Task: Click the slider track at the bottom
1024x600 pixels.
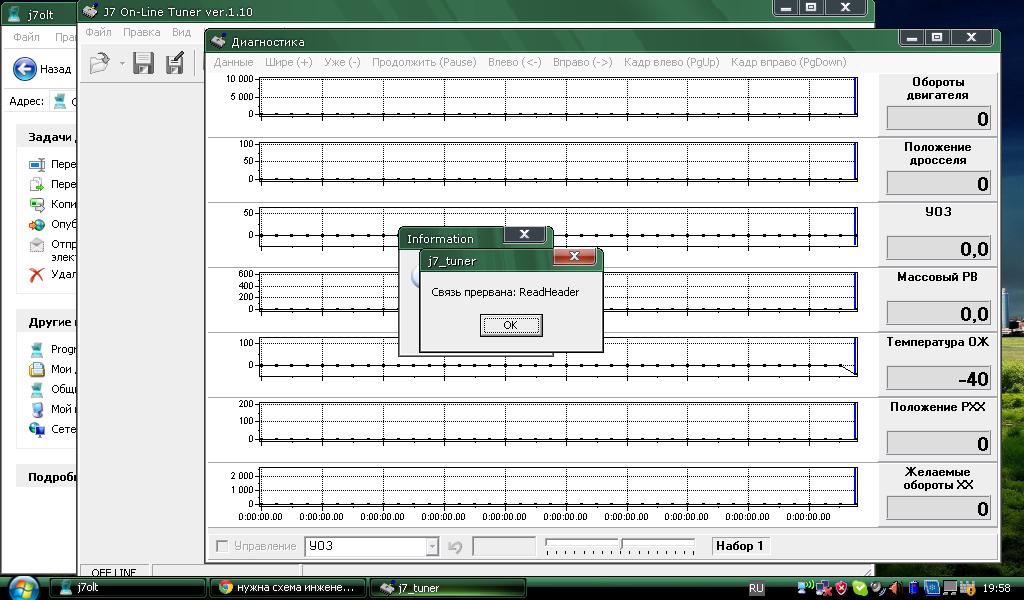Action: coord(619,546)
